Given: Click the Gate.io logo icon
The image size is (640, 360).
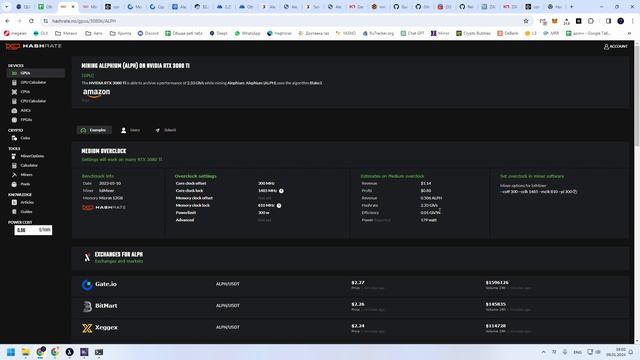Looking at the screenshot, I should 87,284.
